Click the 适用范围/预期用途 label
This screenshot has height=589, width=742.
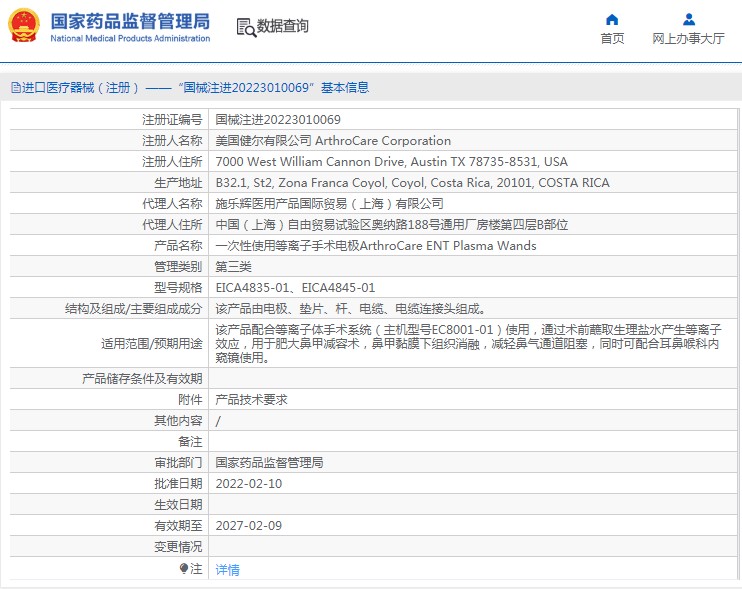[152, 343]
